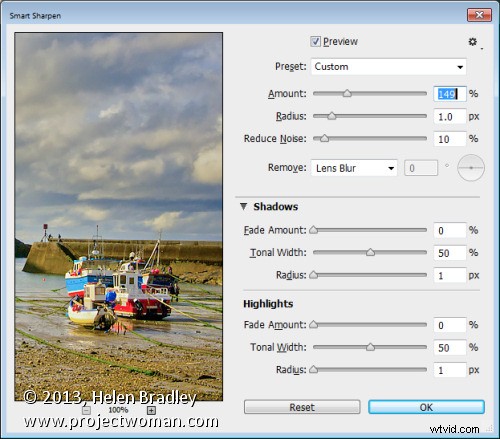This screenshot has width=500, height=439.
Task: Click the Shadows Radius slider thumb
Action: pyautogui.click(x=313, y=275)
